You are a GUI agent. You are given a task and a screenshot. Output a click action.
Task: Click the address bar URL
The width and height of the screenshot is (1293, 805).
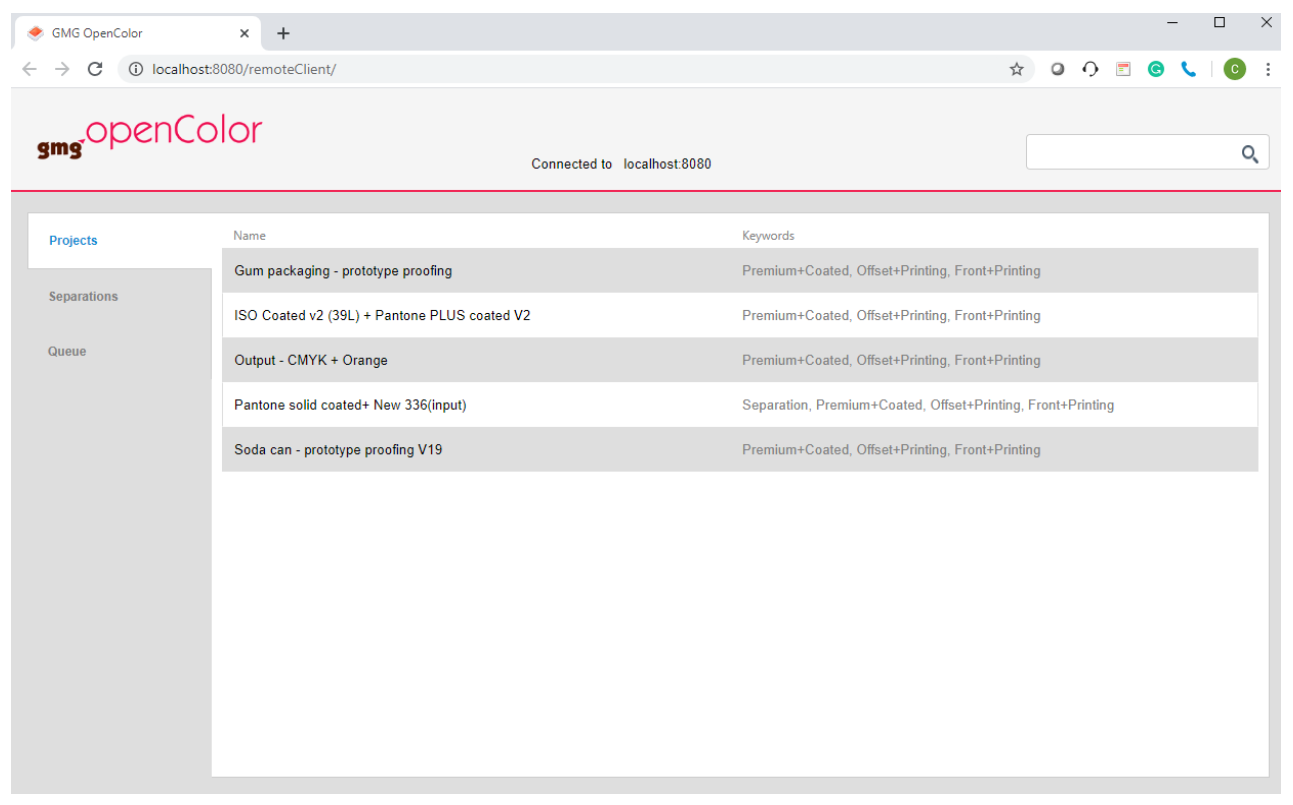[244, 69]
